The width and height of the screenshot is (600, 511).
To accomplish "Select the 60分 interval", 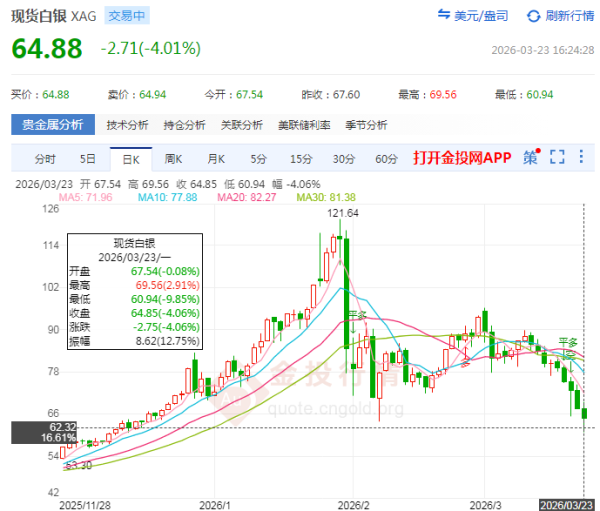I will (x=386, y=159).
